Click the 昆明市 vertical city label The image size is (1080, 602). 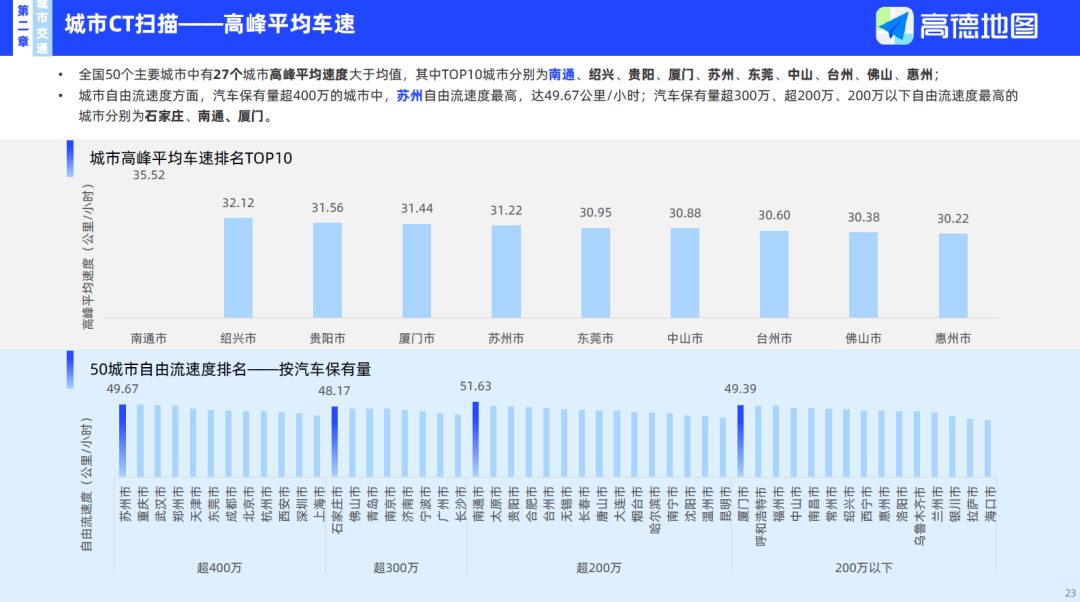coord(725,504)
